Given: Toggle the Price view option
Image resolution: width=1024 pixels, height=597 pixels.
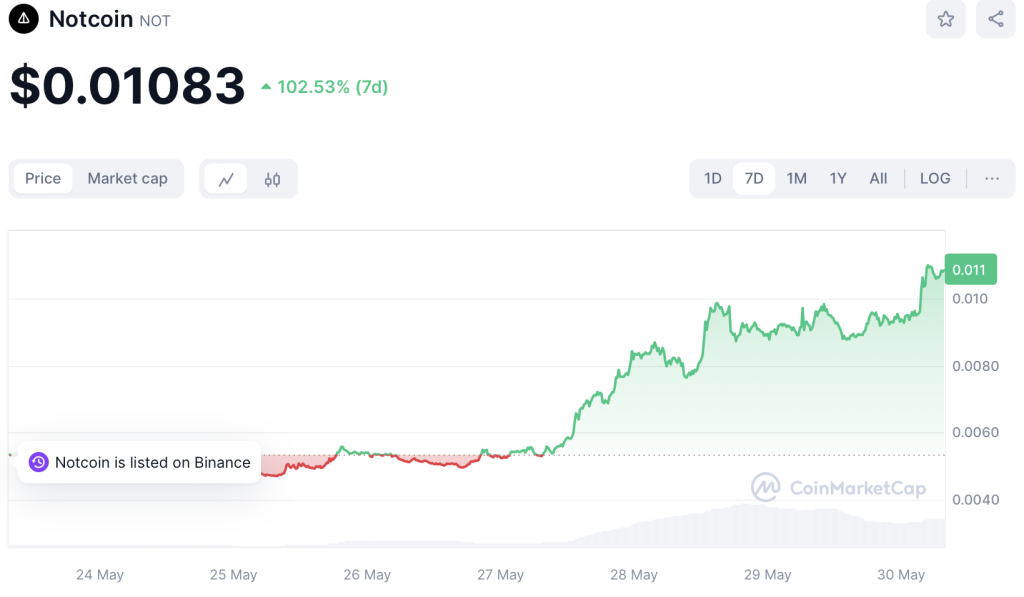Looking at the screenshot, I should (43, 178).
